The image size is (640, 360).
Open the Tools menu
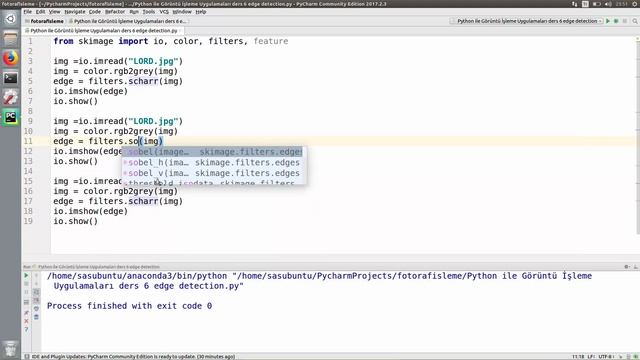coord(149,11)
